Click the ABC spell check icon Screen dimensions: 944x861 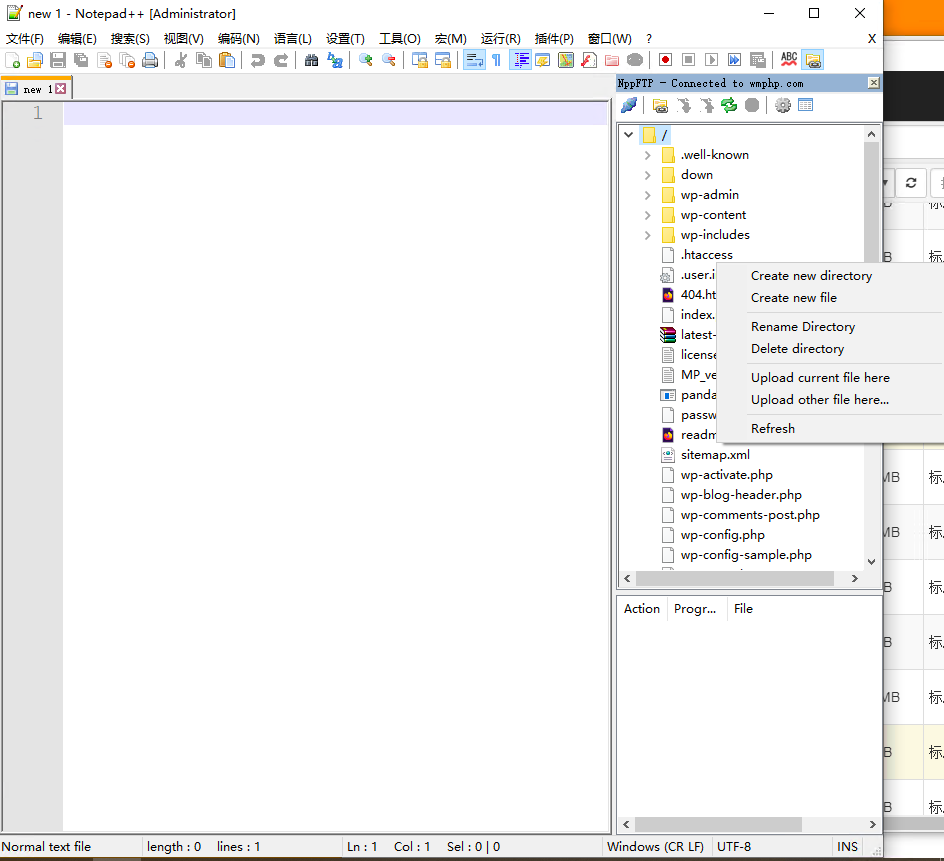tap(789, 60)
